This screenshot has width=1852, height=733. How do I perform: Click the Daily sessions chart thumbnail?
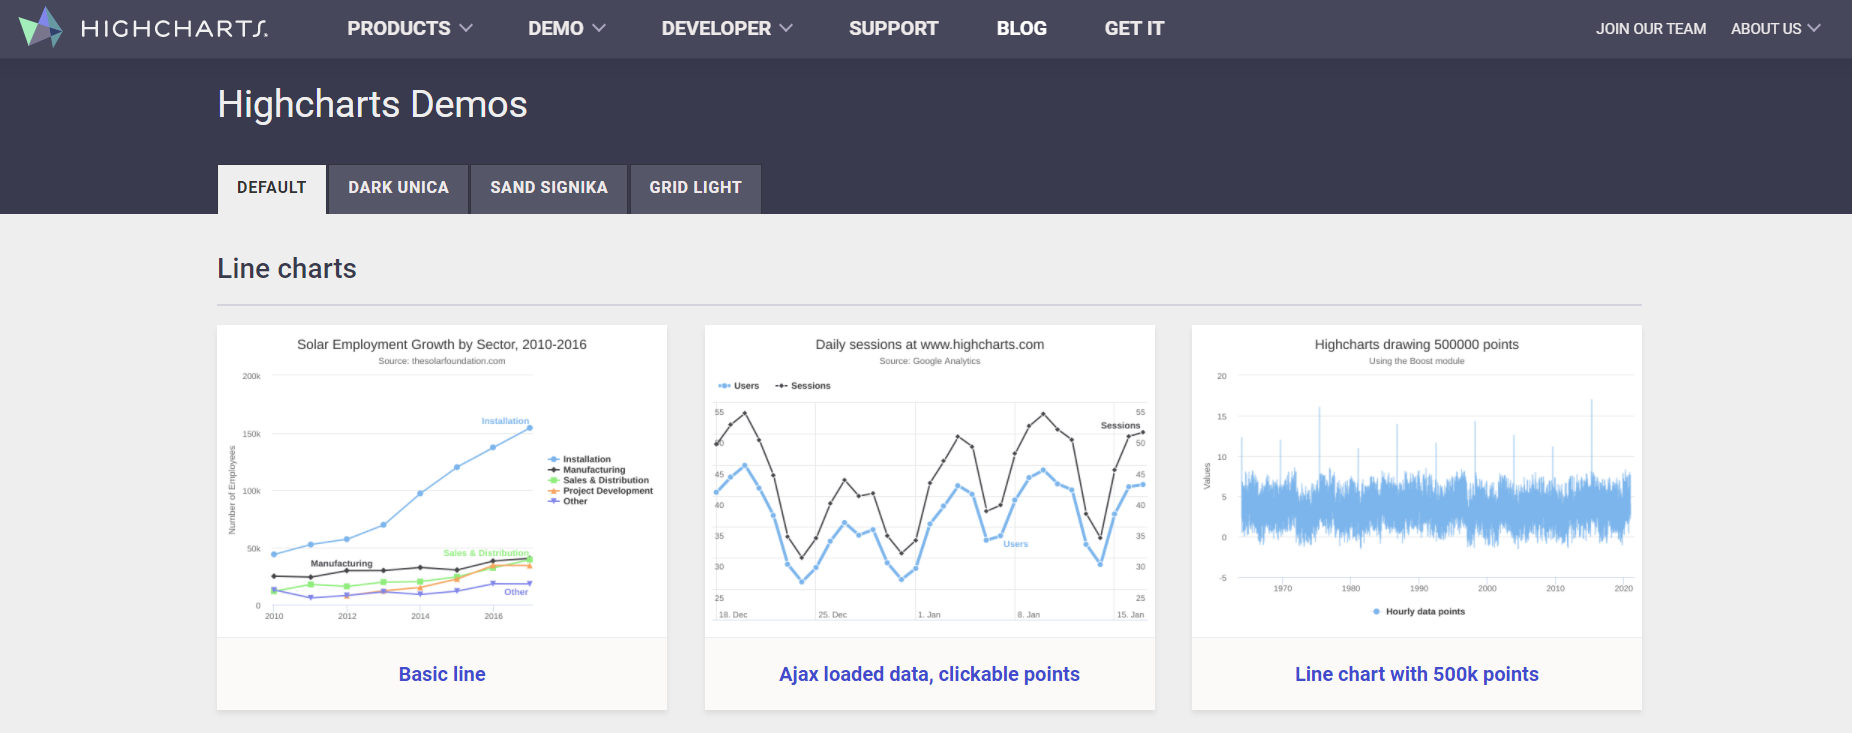930,481
